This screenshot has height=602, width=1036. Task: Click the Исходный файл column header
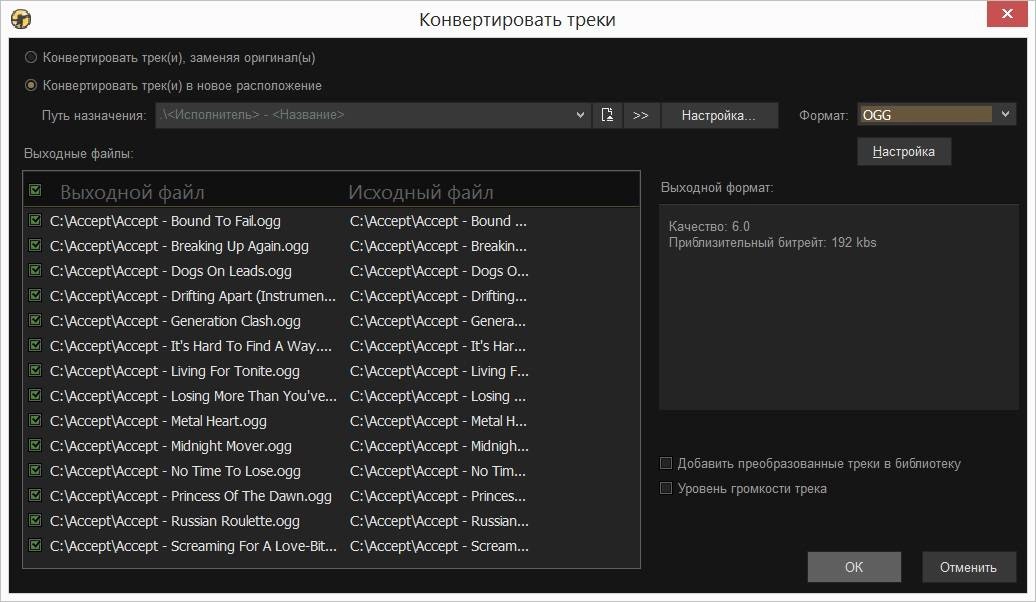click(x=421, y=192)
